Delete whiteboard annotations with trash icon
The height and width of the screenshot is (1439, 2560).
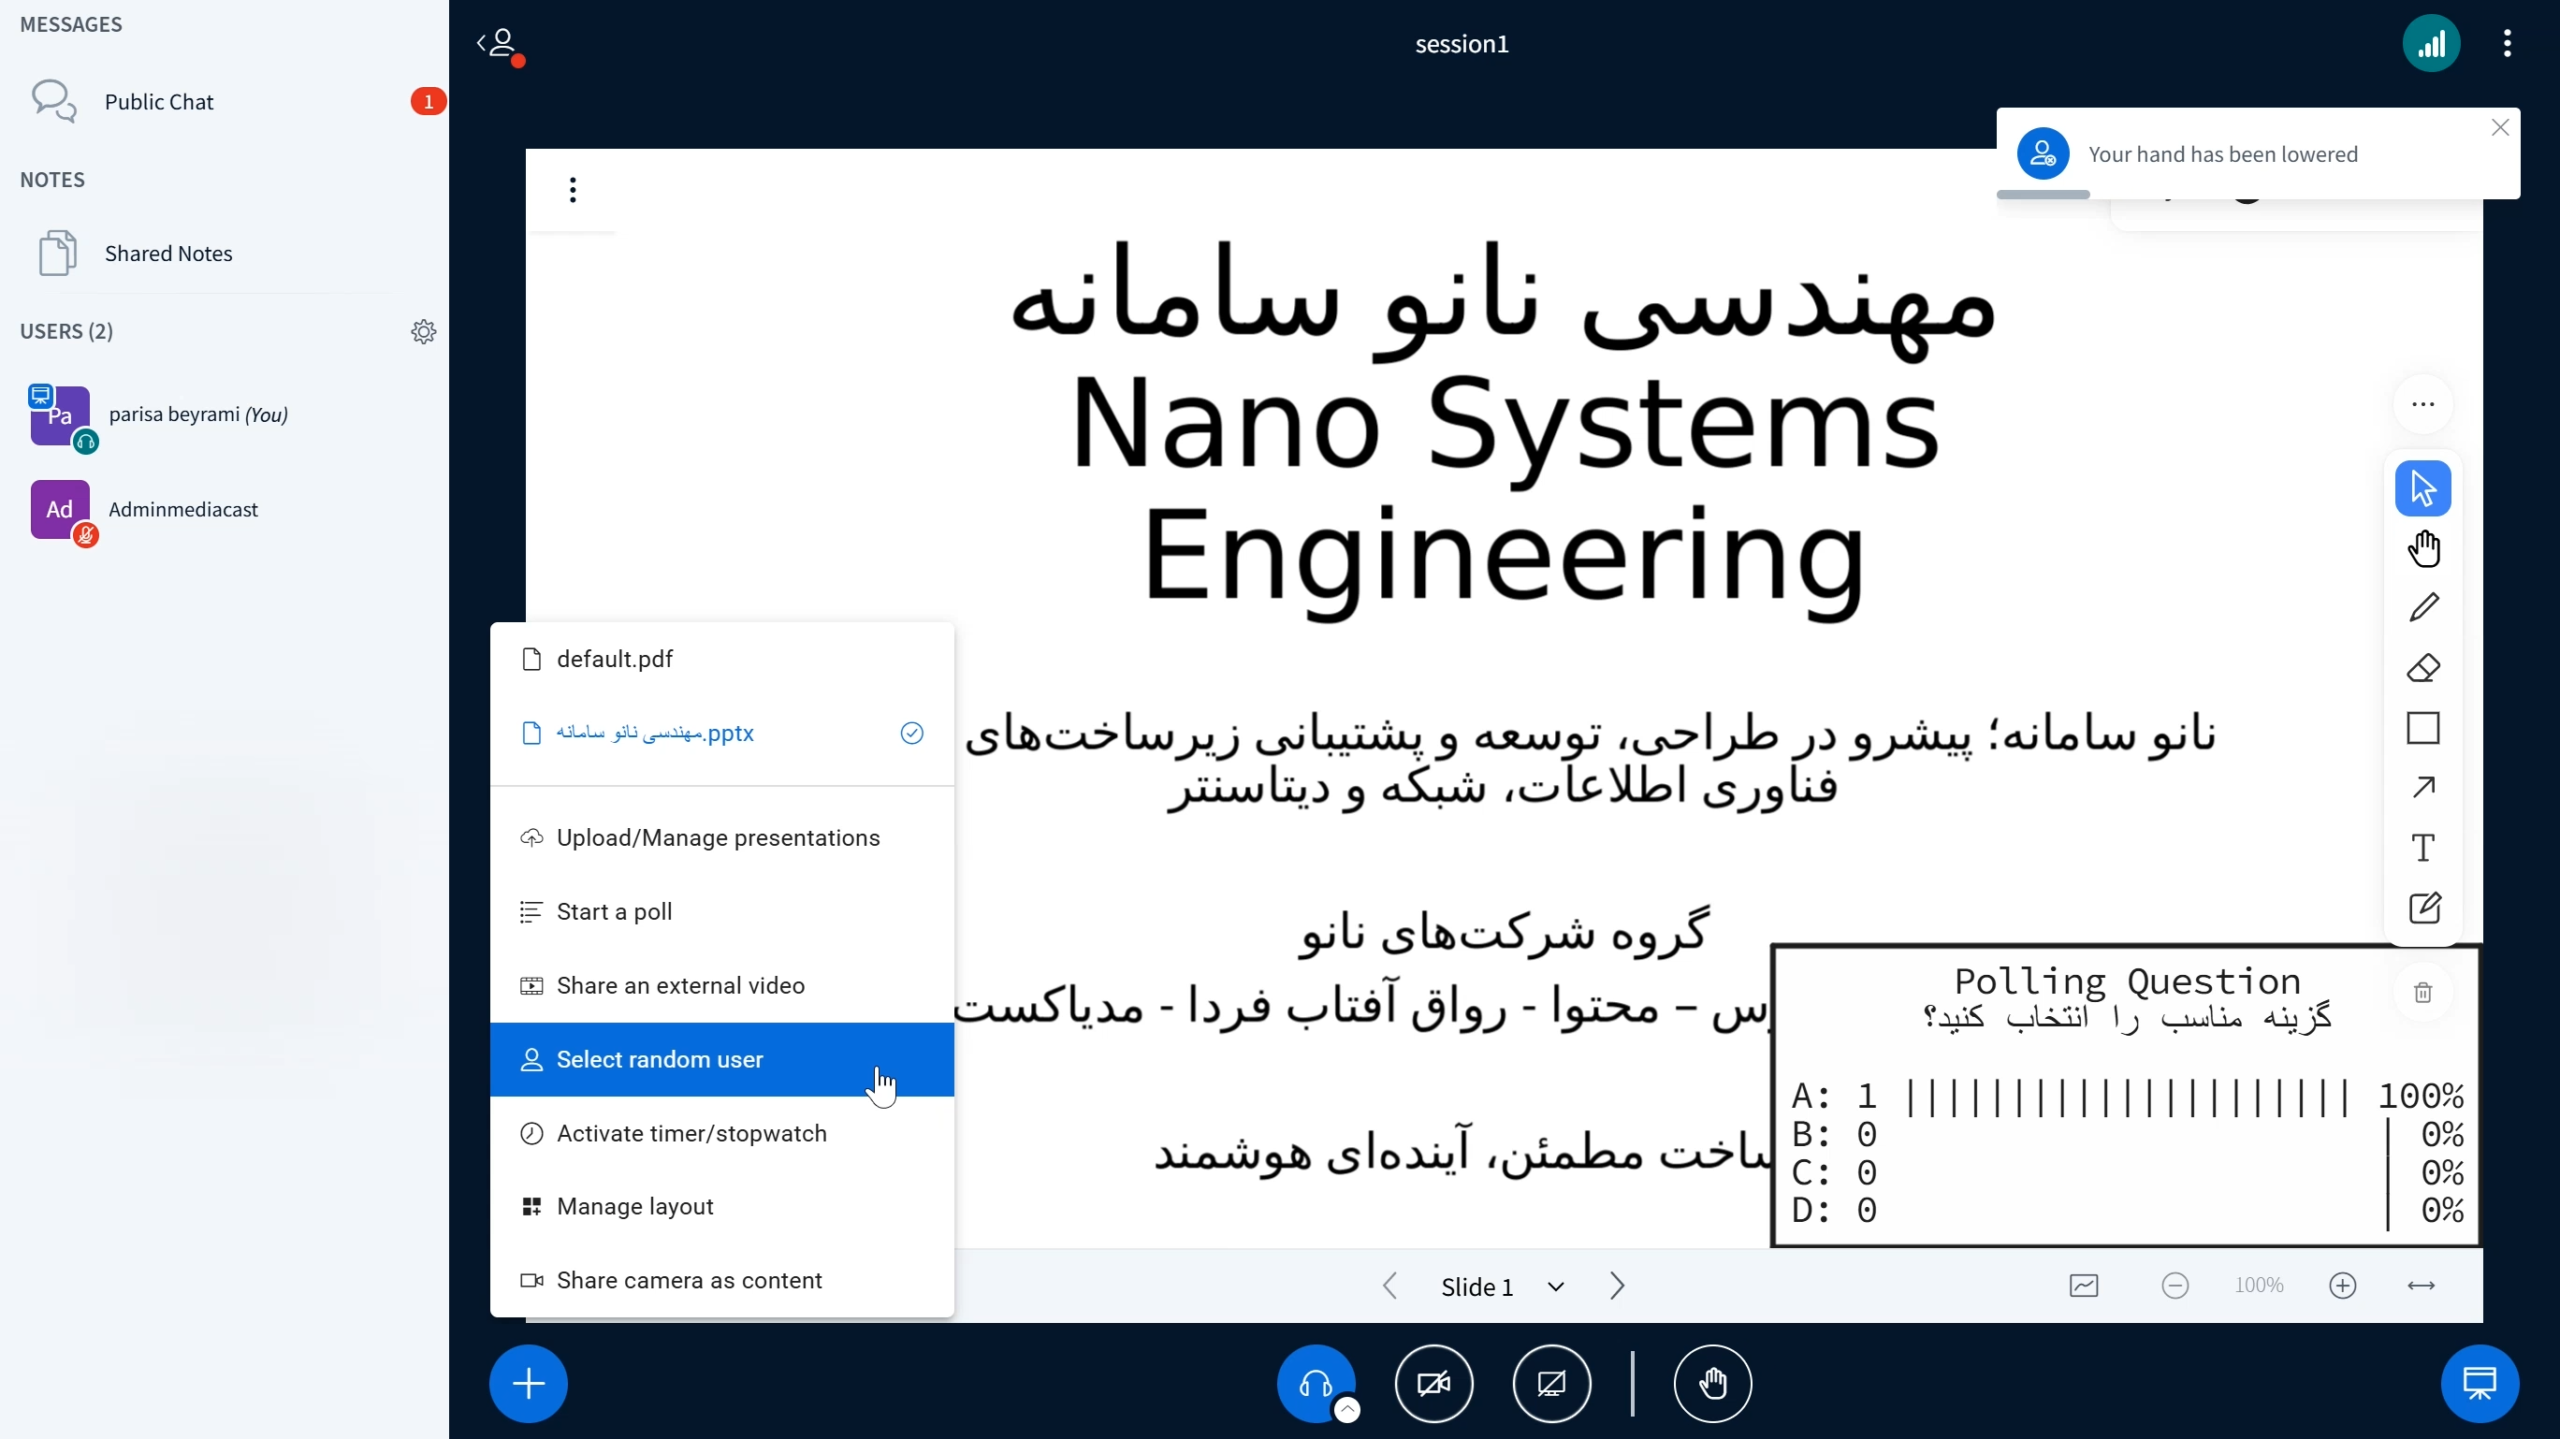point(2423,992)
